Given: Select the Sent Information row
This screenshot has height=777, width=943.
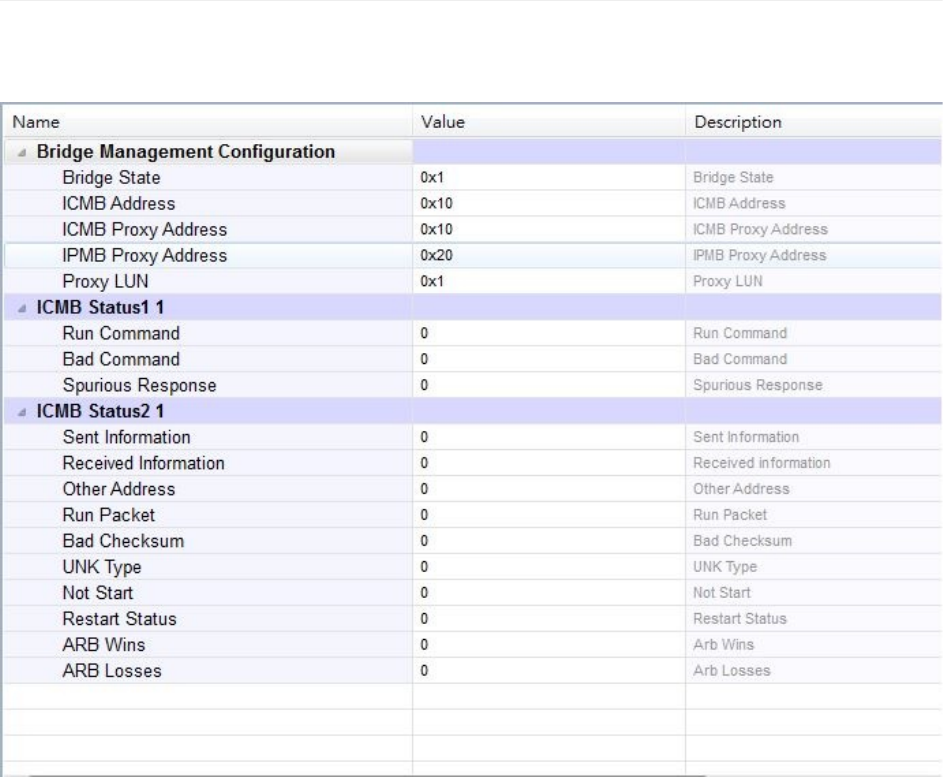Looking at the screenshot, I should (473, 437).
